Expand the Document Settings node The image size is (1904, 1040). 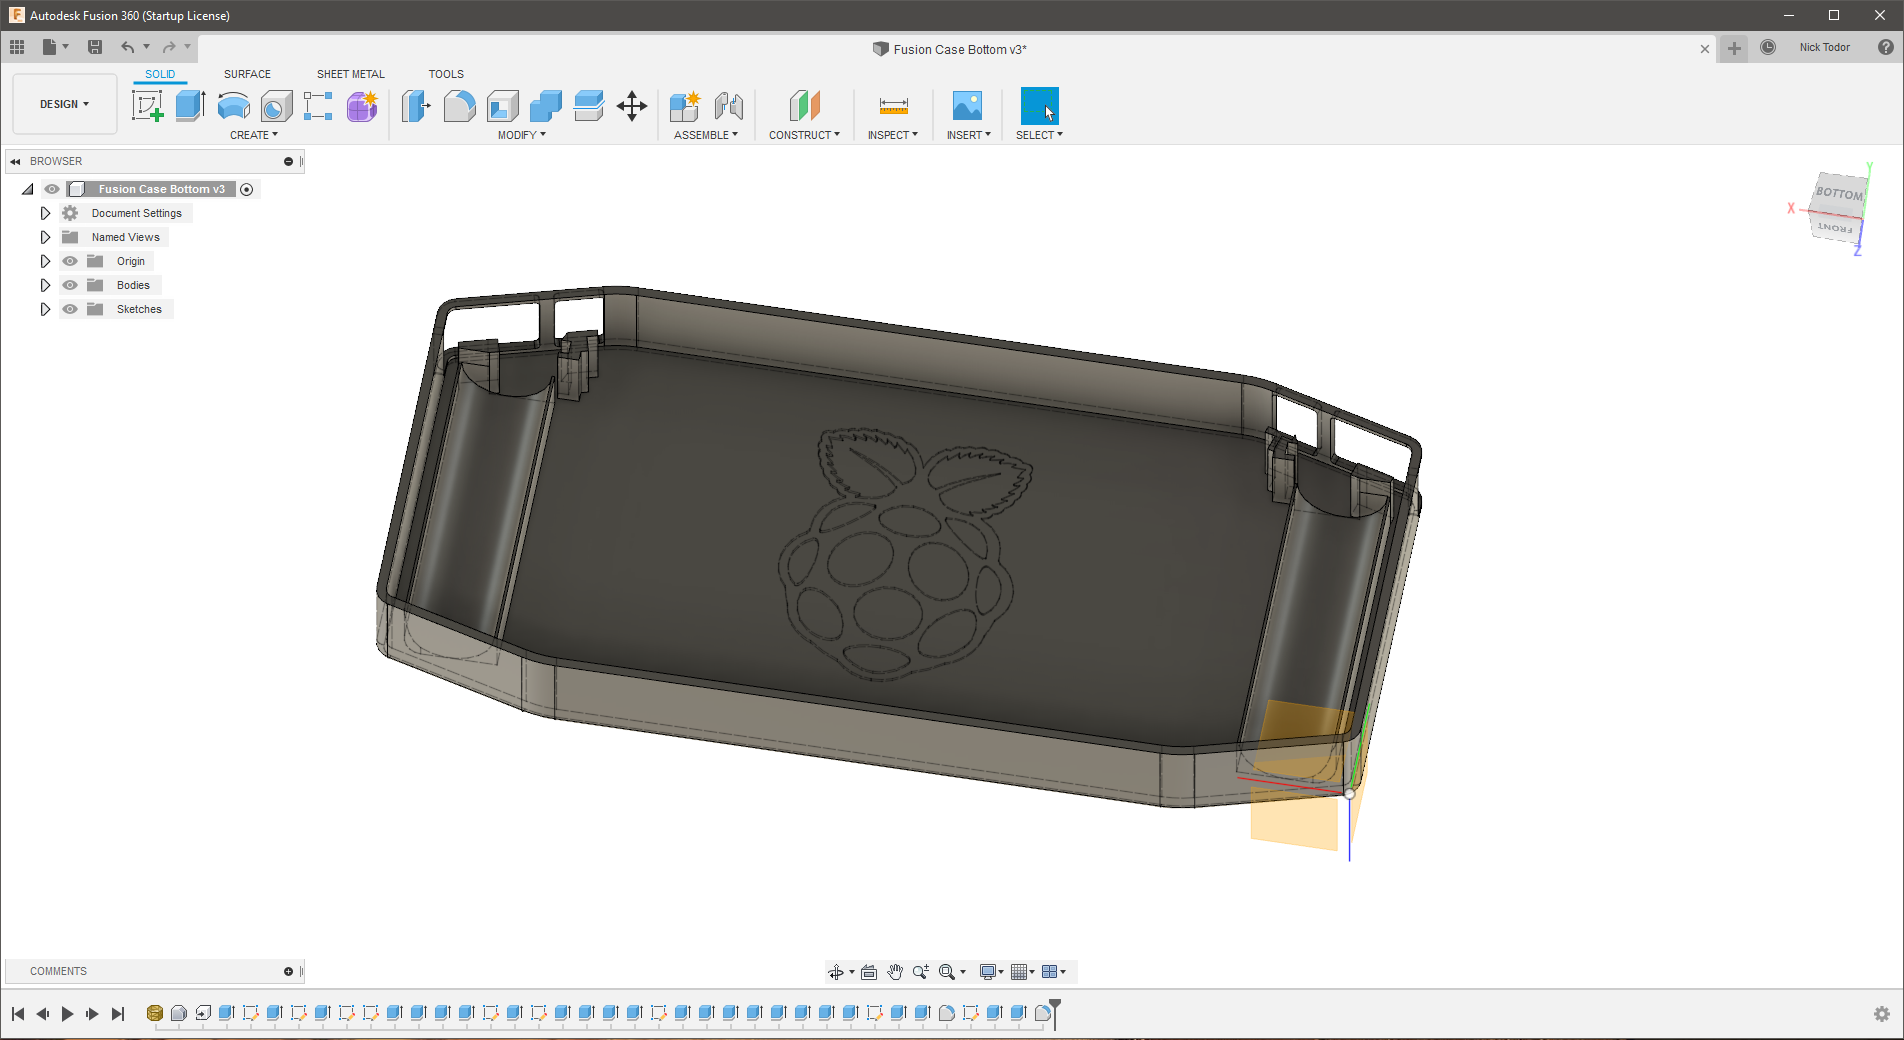[x=45, y=213]
